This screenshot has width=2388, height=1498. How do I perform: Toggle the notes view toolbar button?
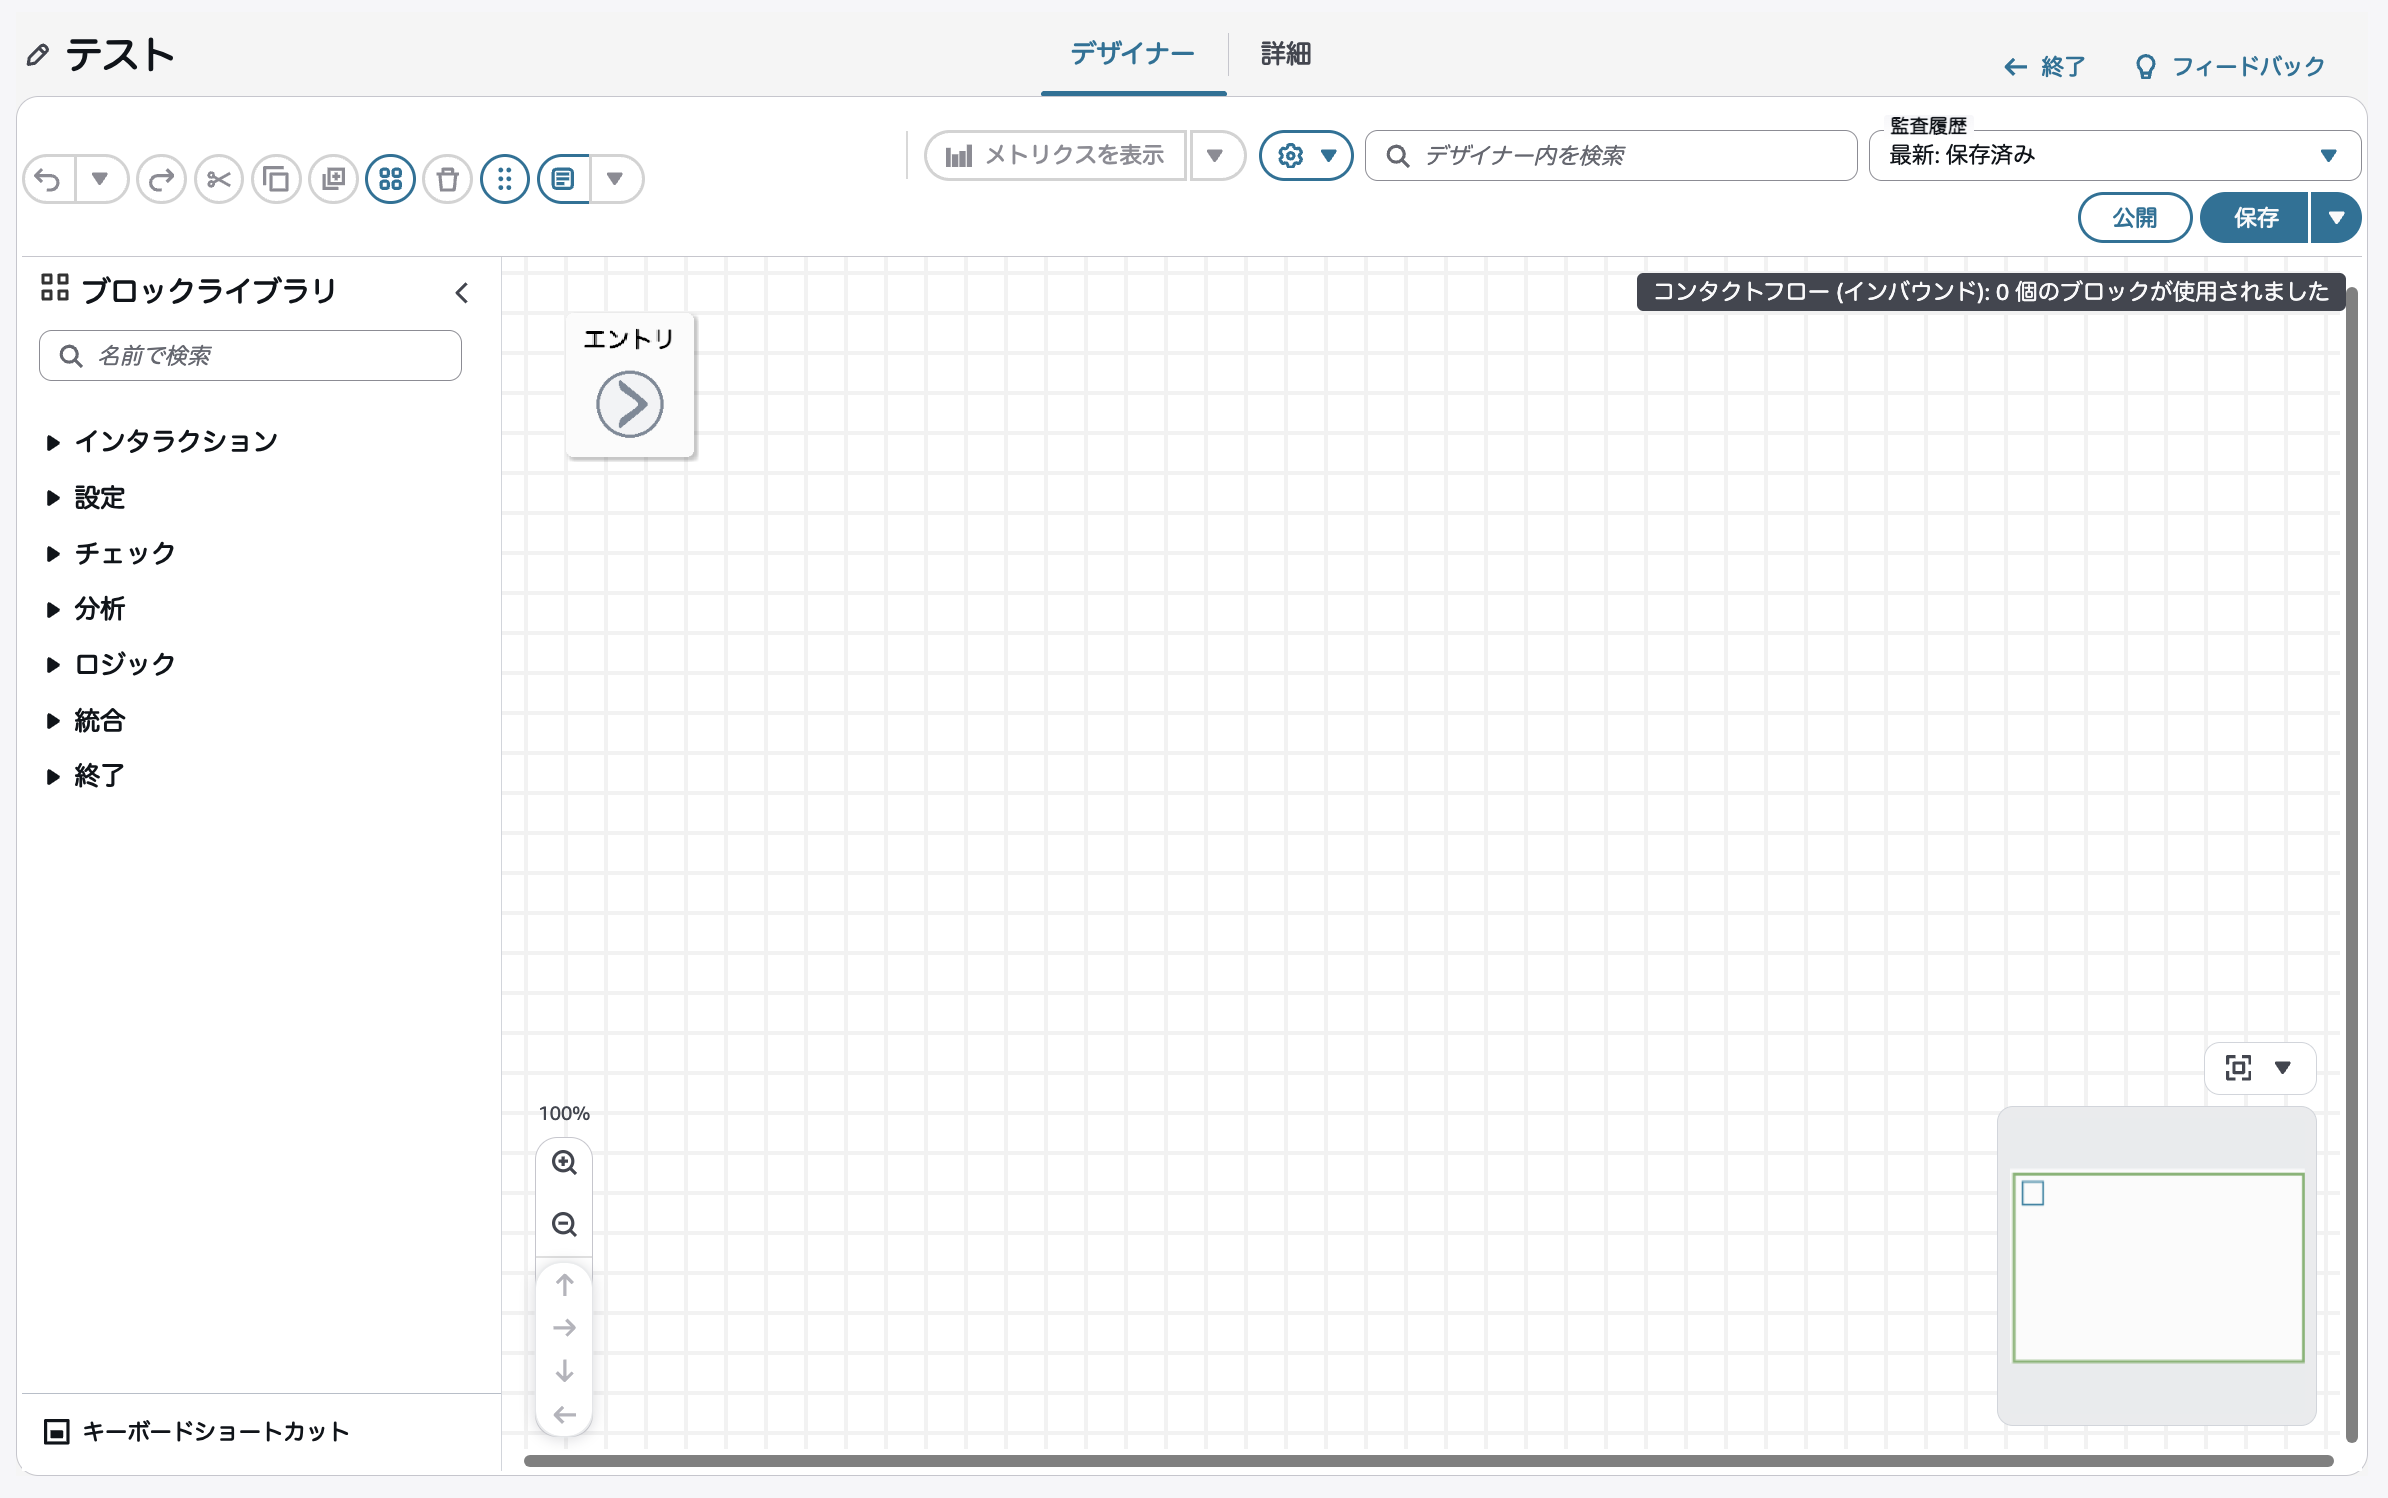(563, 180)
